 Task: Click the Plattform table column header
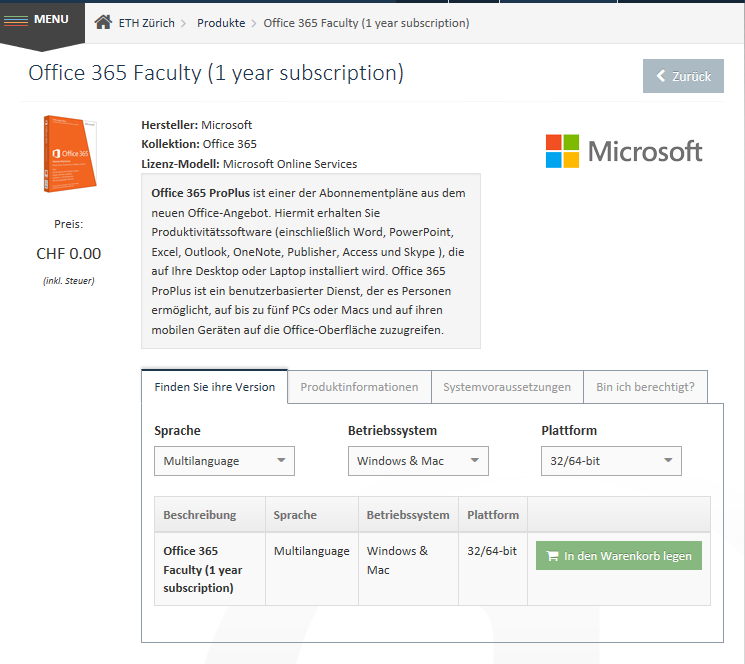point(493,515)
